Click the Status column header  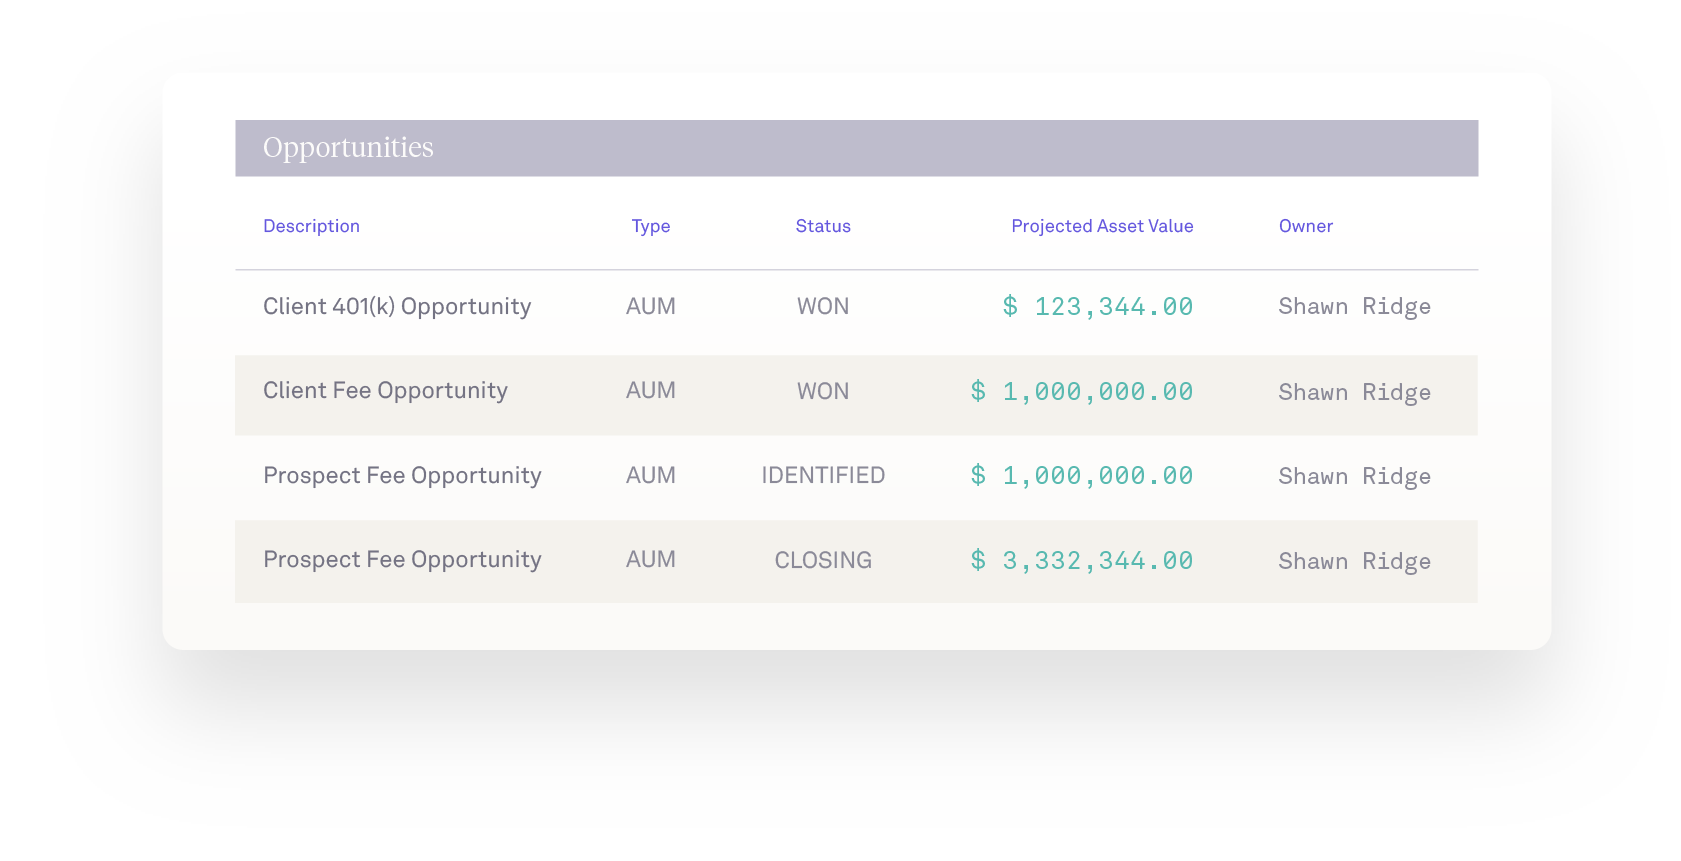(x=823, y=226)
